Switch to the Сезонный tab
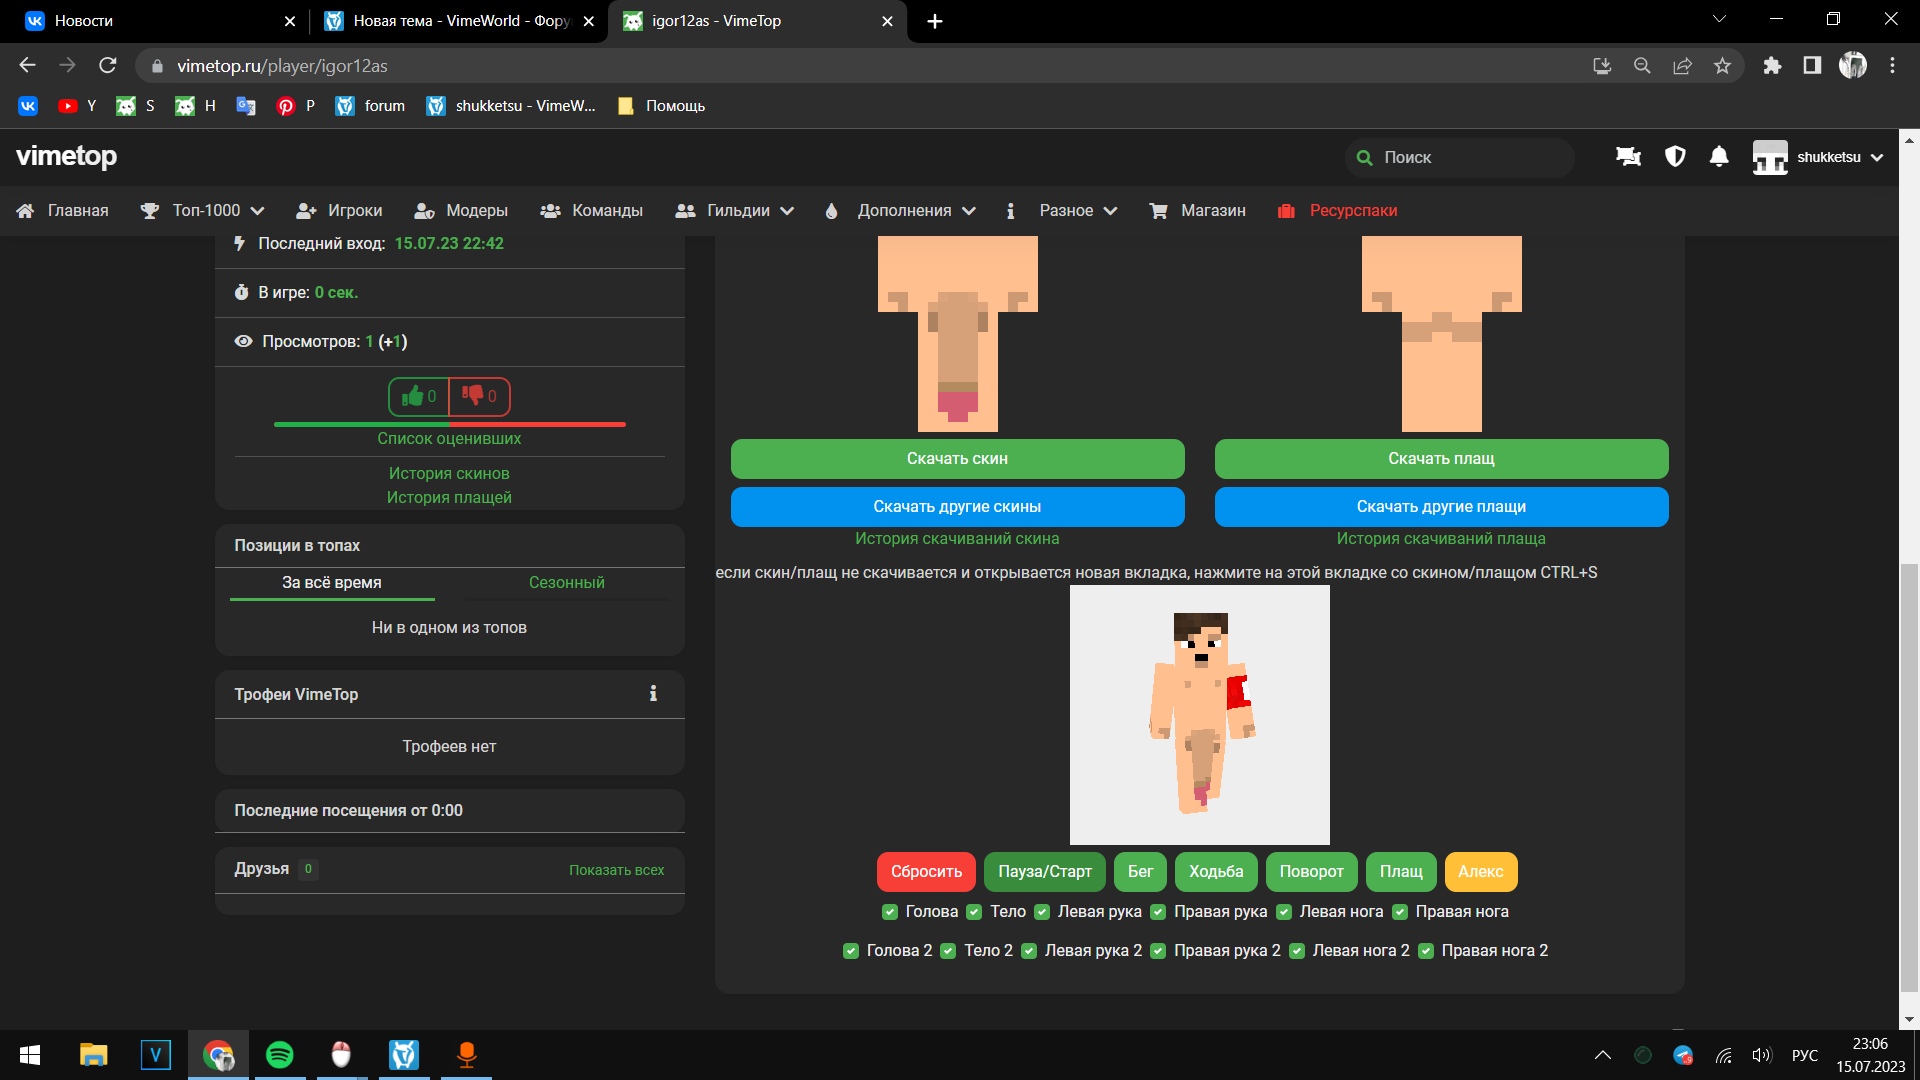The height and width of the screenshot is (1080, 1920). click(566, 583)
